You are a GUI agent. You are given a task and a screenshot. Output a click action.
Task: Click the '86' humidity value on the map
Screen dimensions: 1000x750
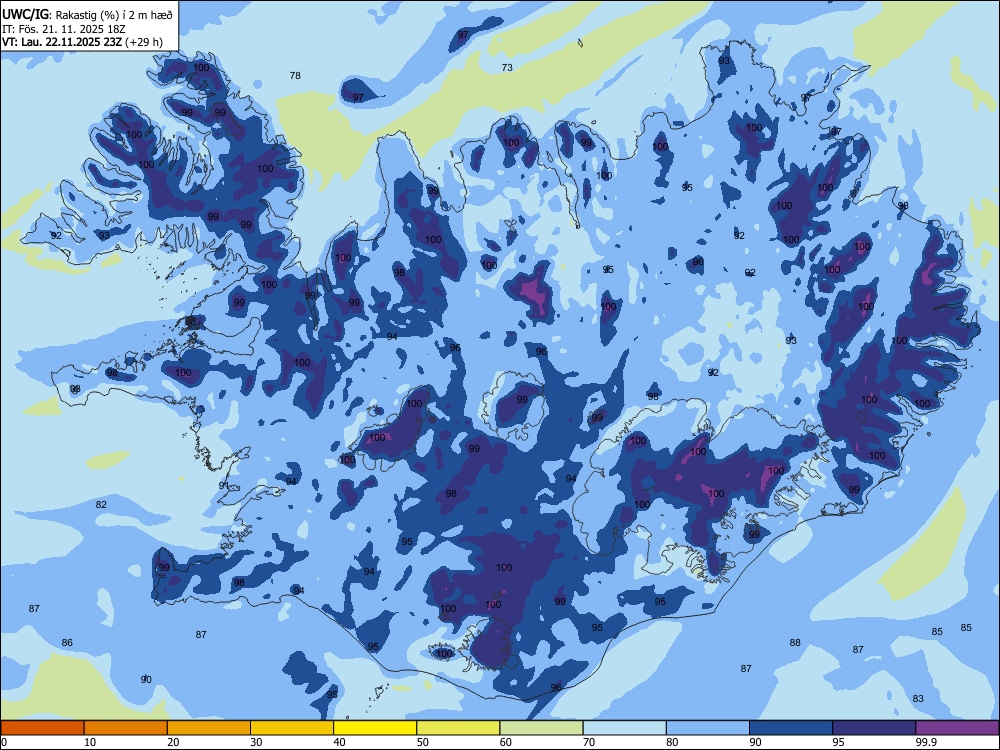coord(67,642)
